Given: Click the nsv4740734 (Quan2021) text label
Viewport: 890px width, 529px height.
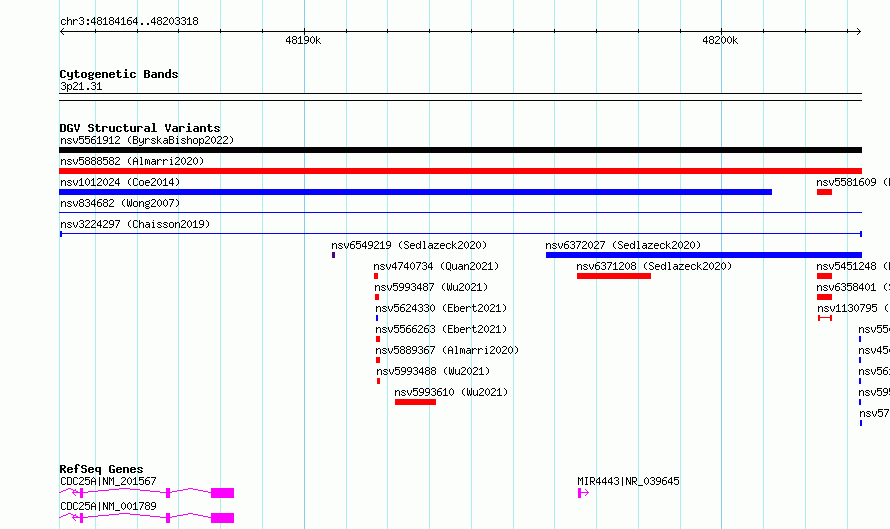Looking at the screenshot, I should click(436, 266).
